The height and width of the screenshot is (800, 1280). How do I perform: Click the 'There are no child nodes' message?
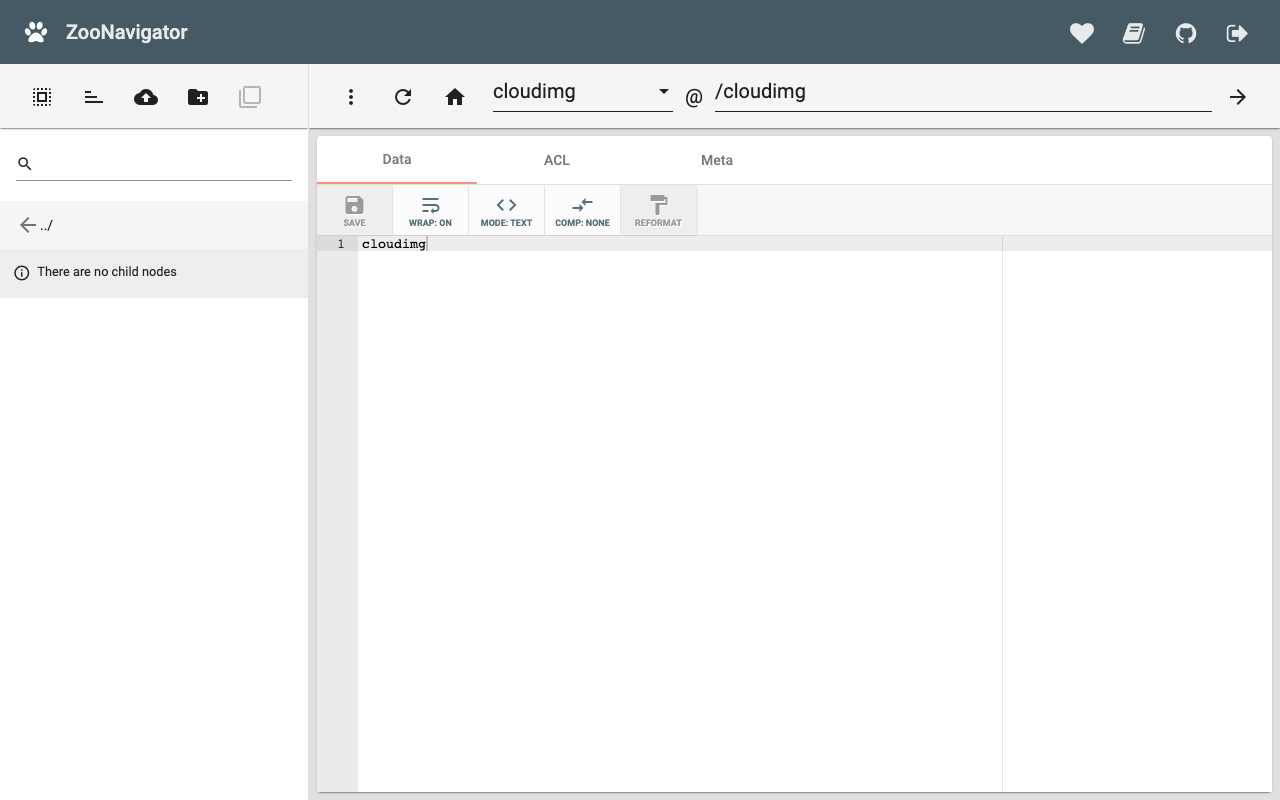point(107,272)
